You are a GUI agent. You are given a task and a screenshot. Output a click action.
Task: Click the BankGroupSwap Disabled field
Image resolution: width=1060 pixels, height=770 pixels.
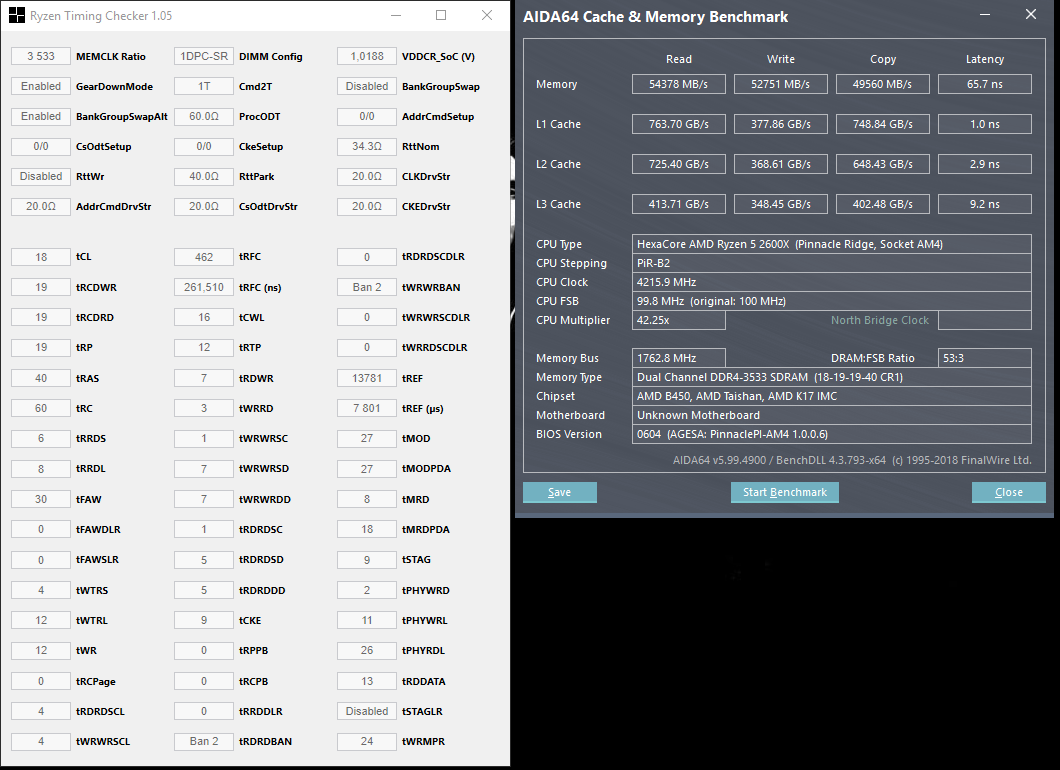tap(366, 86)
